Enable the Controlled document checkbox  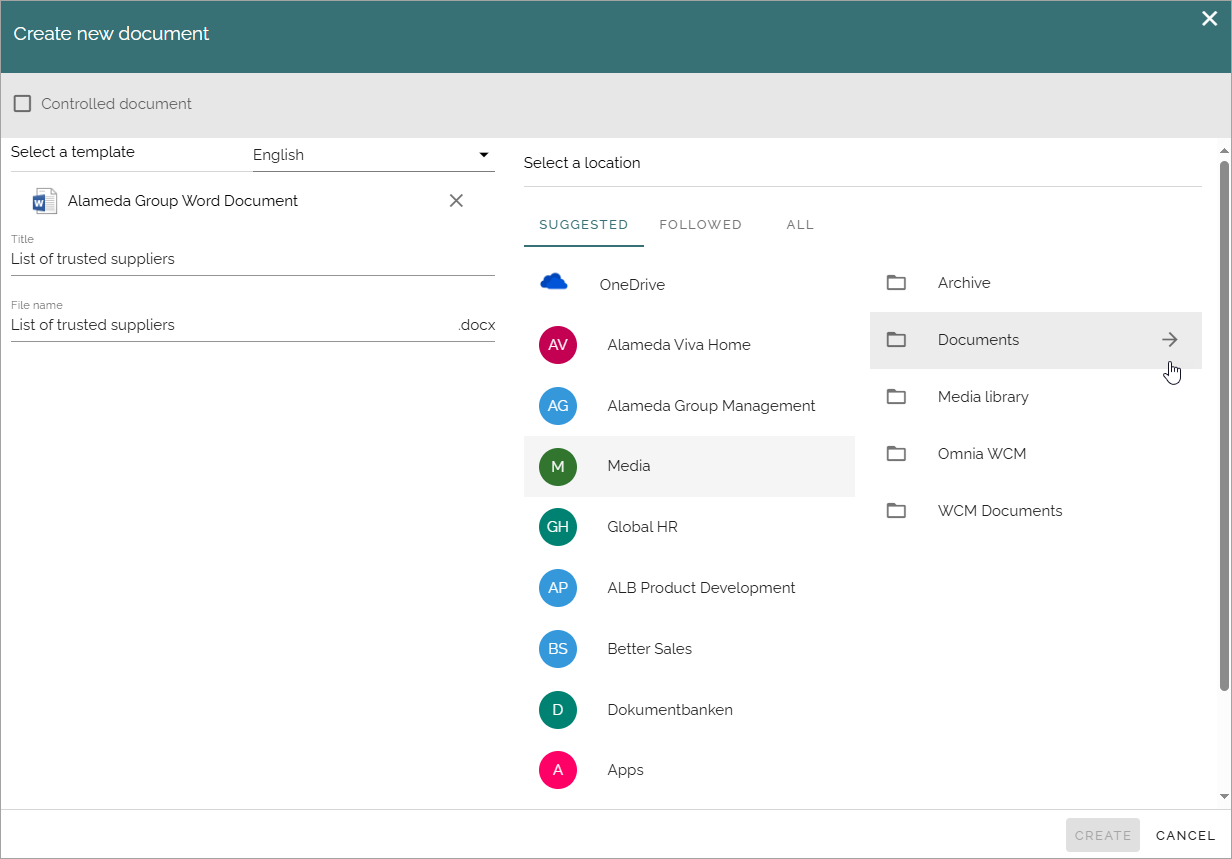point(22,104)
